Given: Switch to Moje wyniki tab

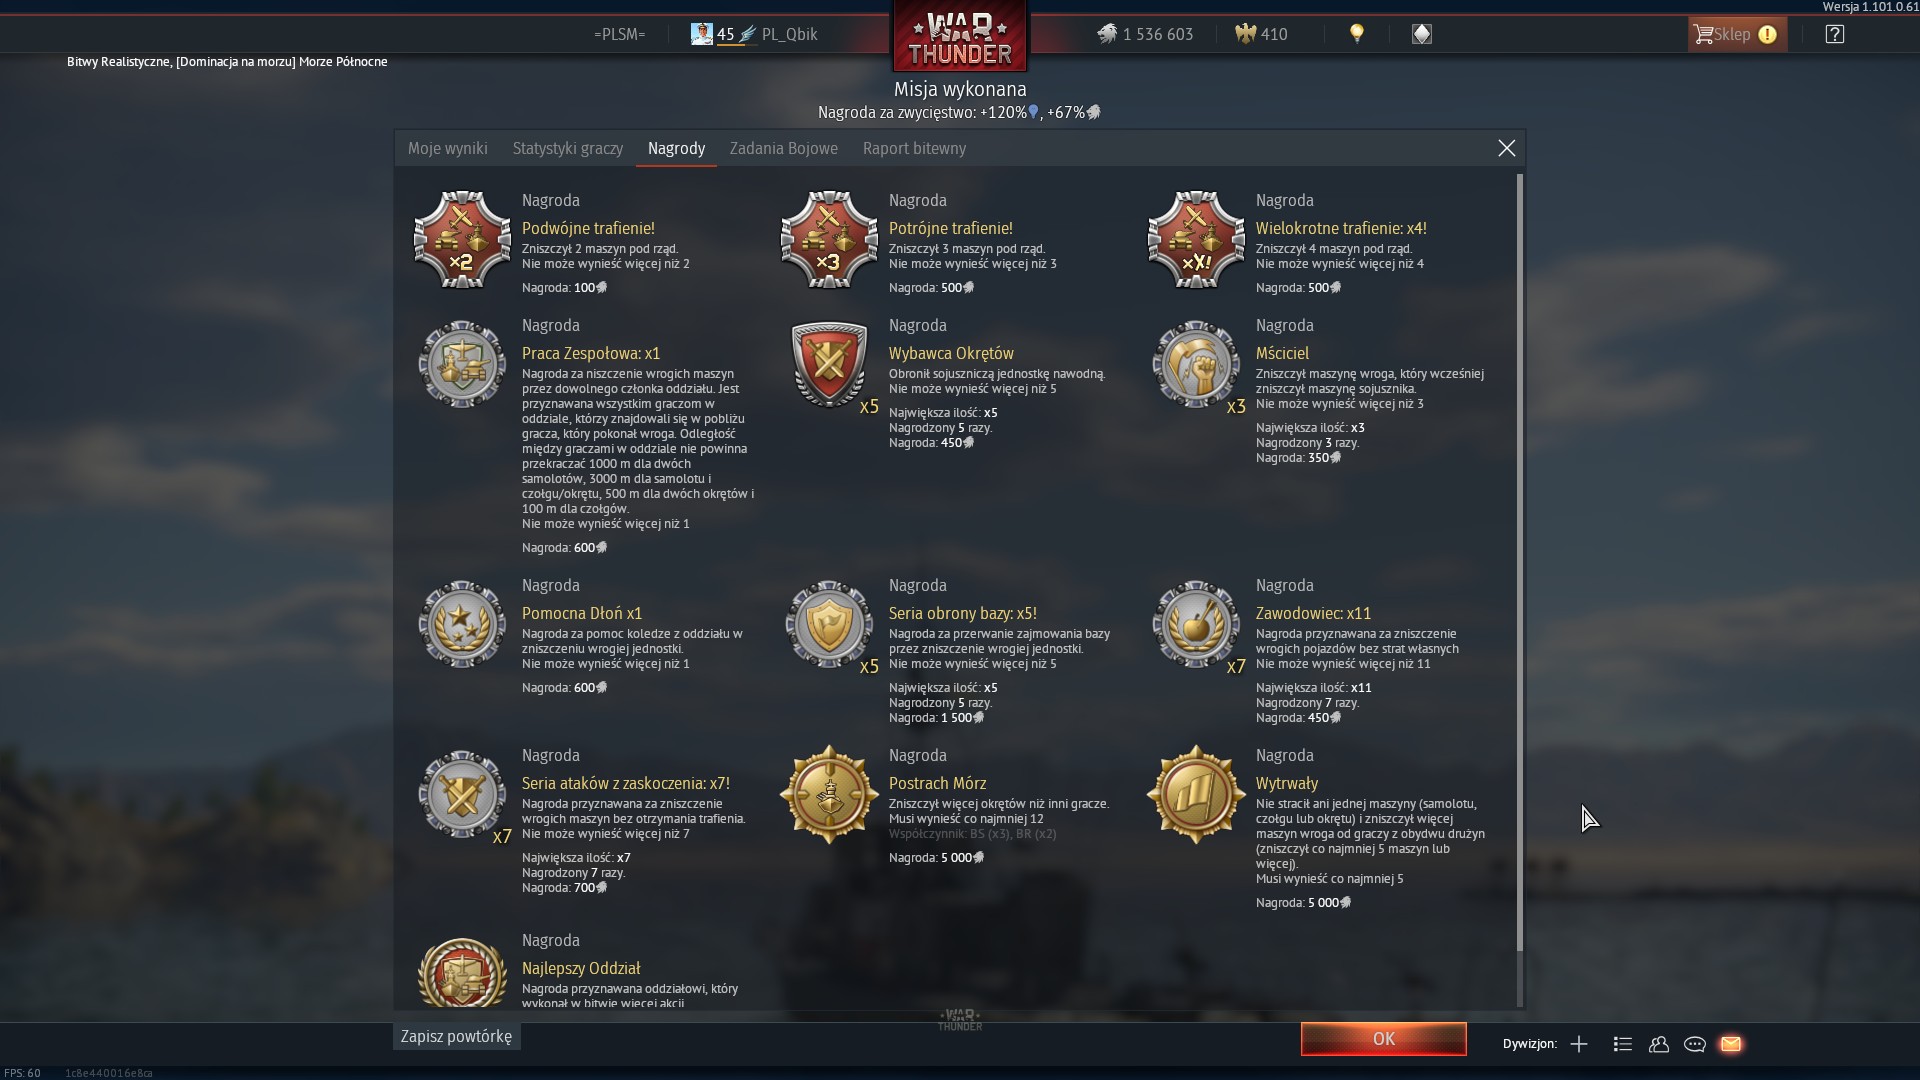Looking at the screenshot, I should (x=448, y=148).
